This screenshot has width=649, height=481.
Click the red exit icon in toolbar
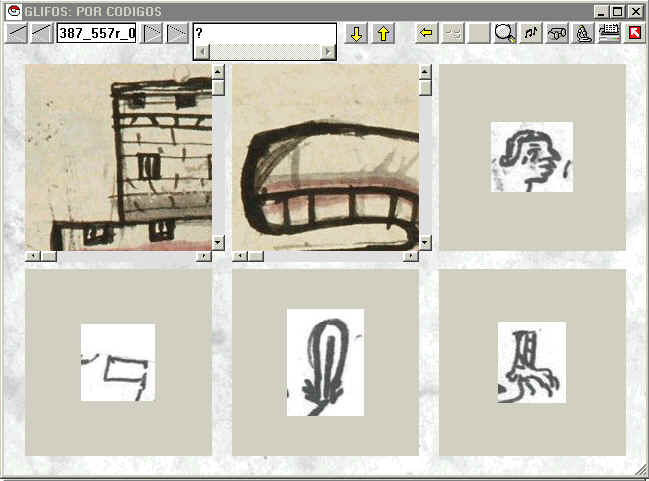point(634,33)
